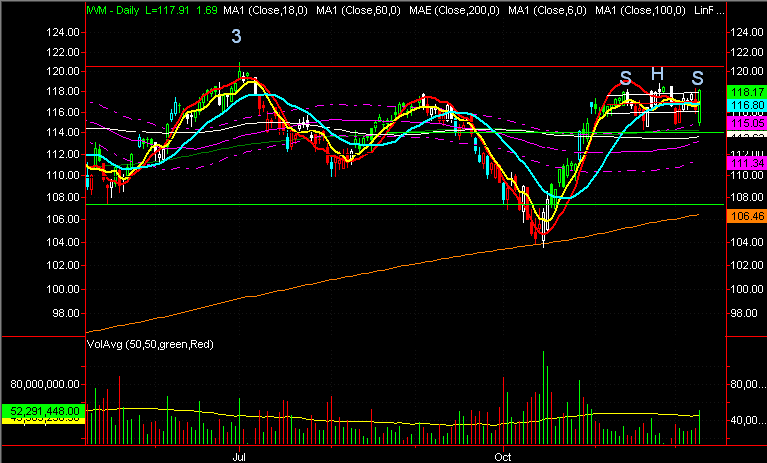The width and height of the screenshot is (767, 463).
Task: Click the rightmost 'S' shoulder annotation
Action: (698, 78)
